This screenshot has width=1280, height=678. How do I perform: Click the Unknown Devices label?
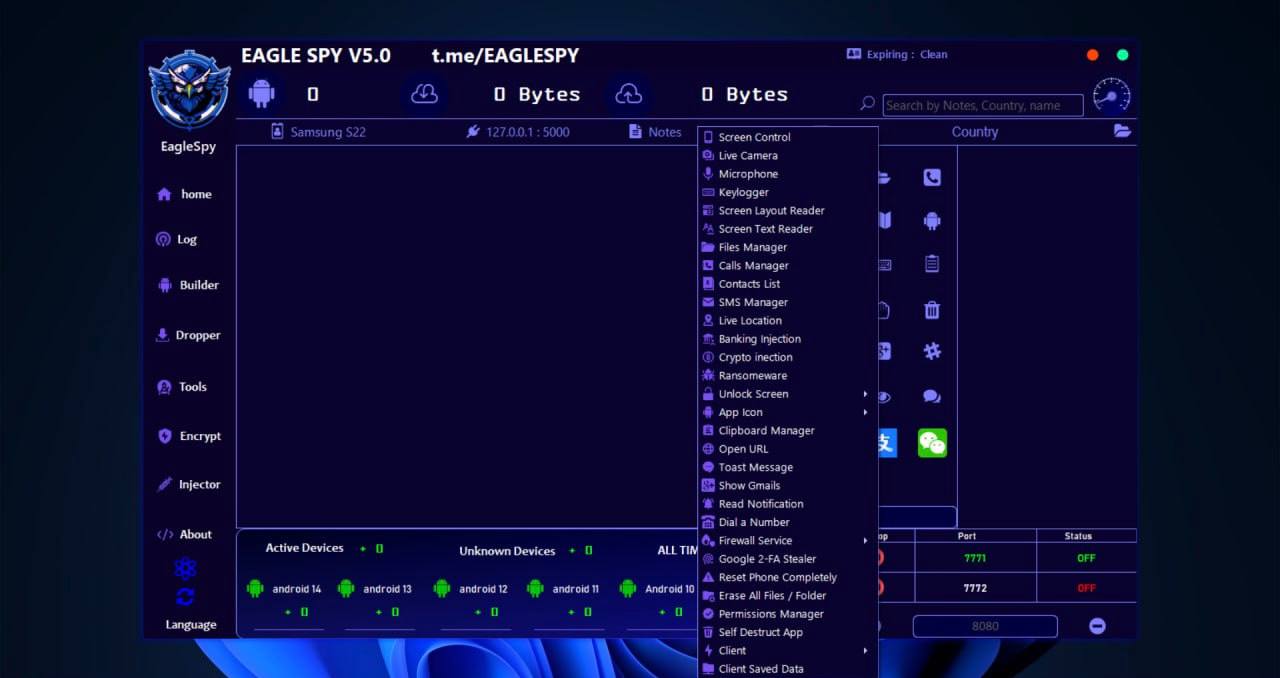[x=507, y=551]
